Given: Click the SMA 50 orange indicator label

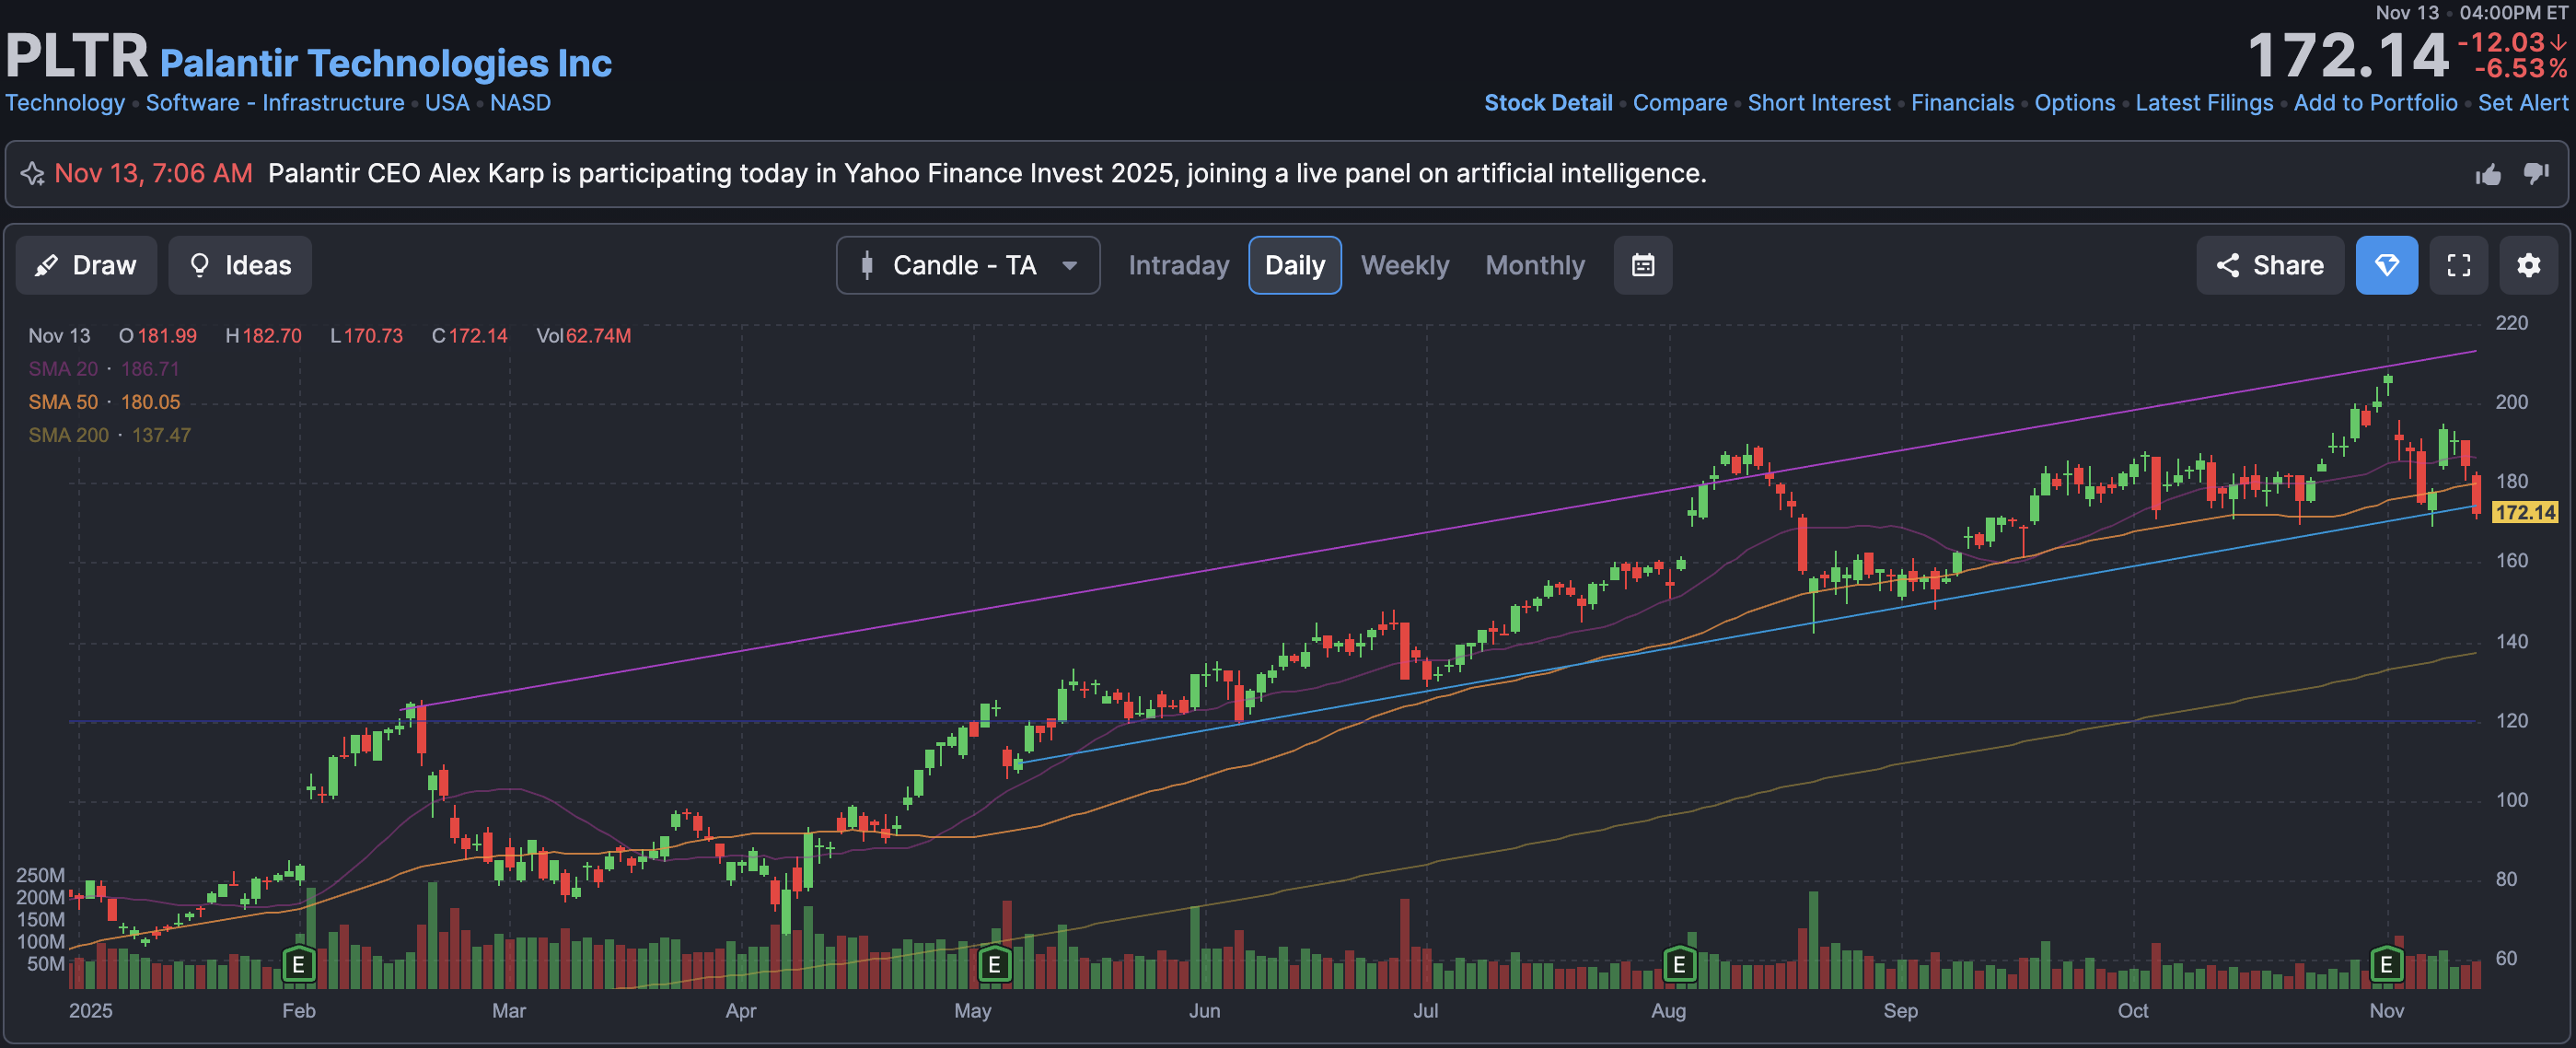Looking at the screenshot, I should [x=63, y=402].
